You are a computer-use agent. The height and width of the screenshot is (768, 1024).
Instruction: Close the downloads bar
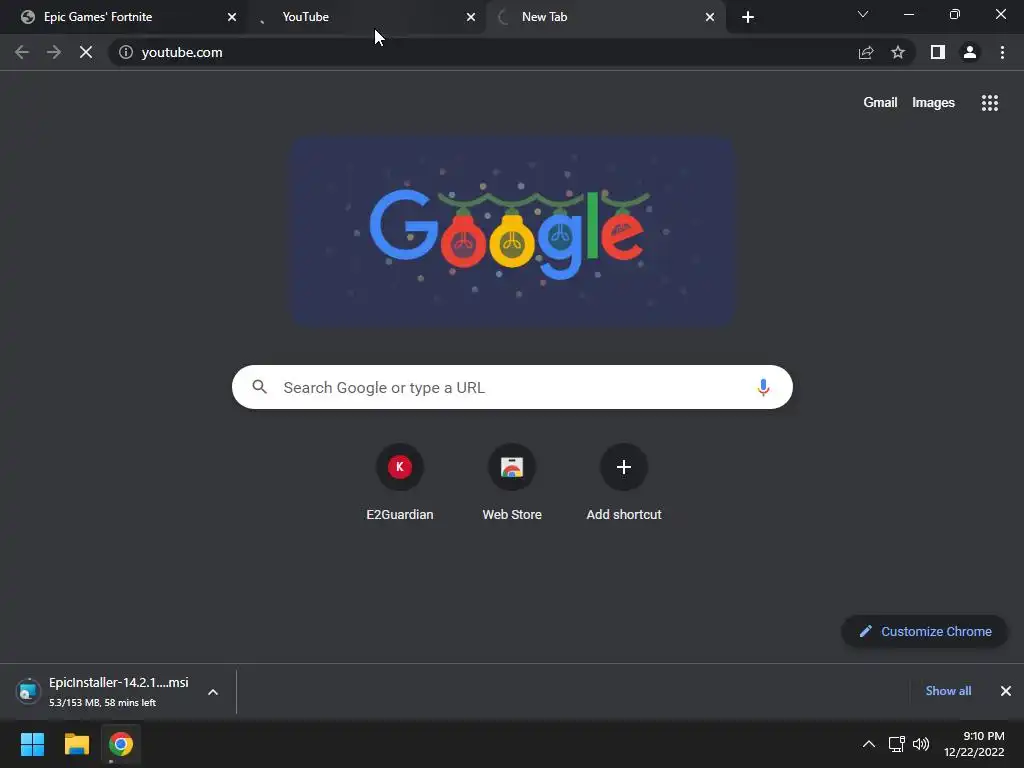1006,691
